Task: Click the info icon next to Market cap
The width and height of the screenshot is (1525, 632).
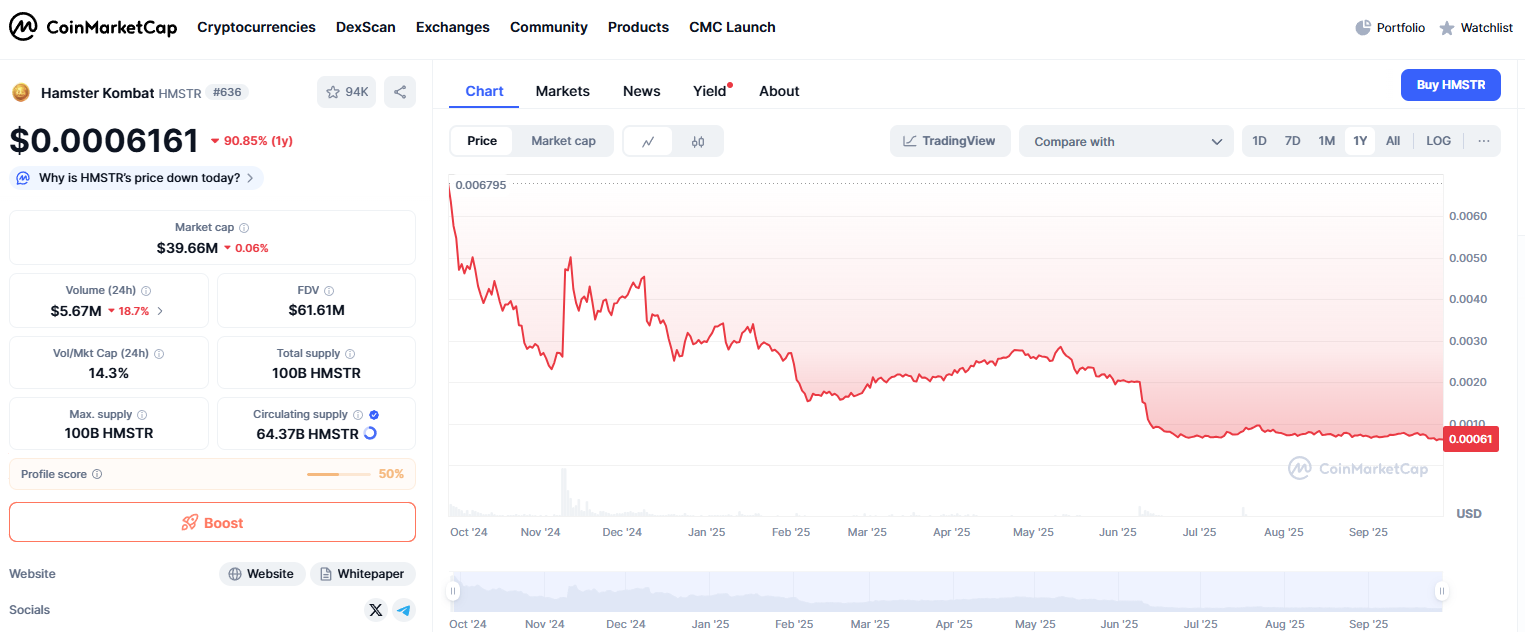Action: click(x=244, y=228)
